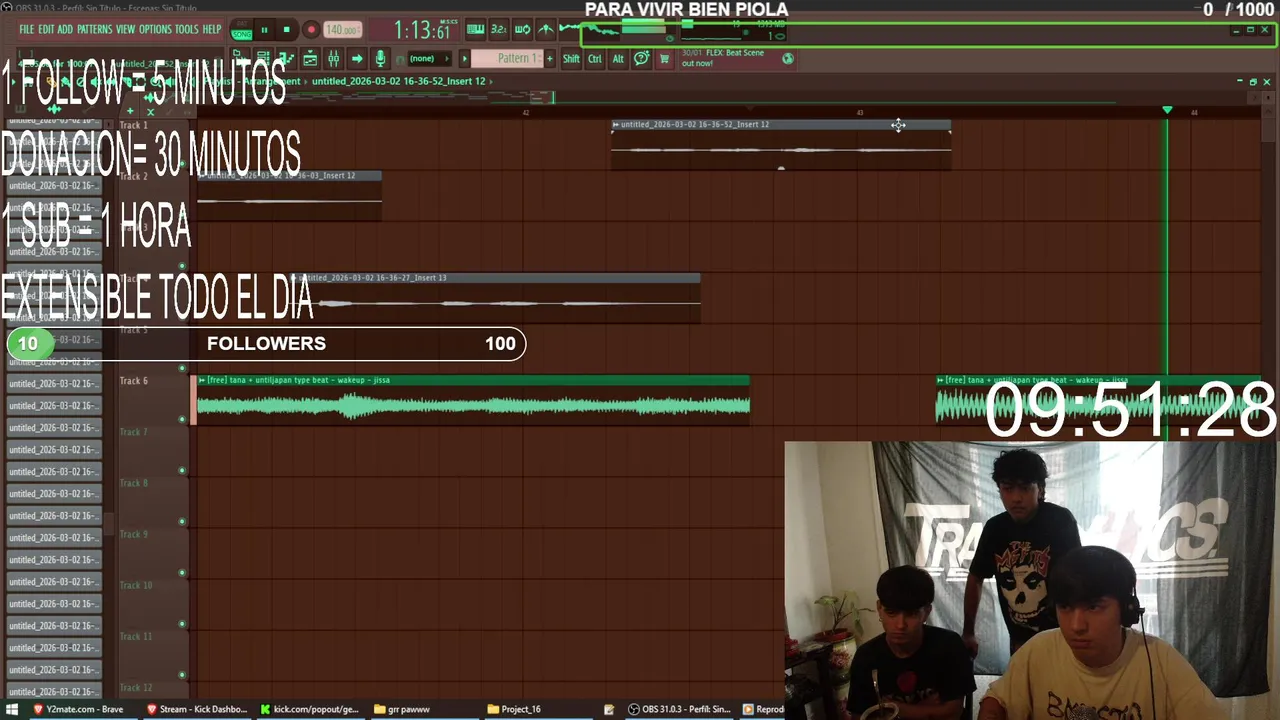The height and width of the screenshot is (720, 1280).
Task: Toggle the loop recording icon
Action: tap(522, 29)
